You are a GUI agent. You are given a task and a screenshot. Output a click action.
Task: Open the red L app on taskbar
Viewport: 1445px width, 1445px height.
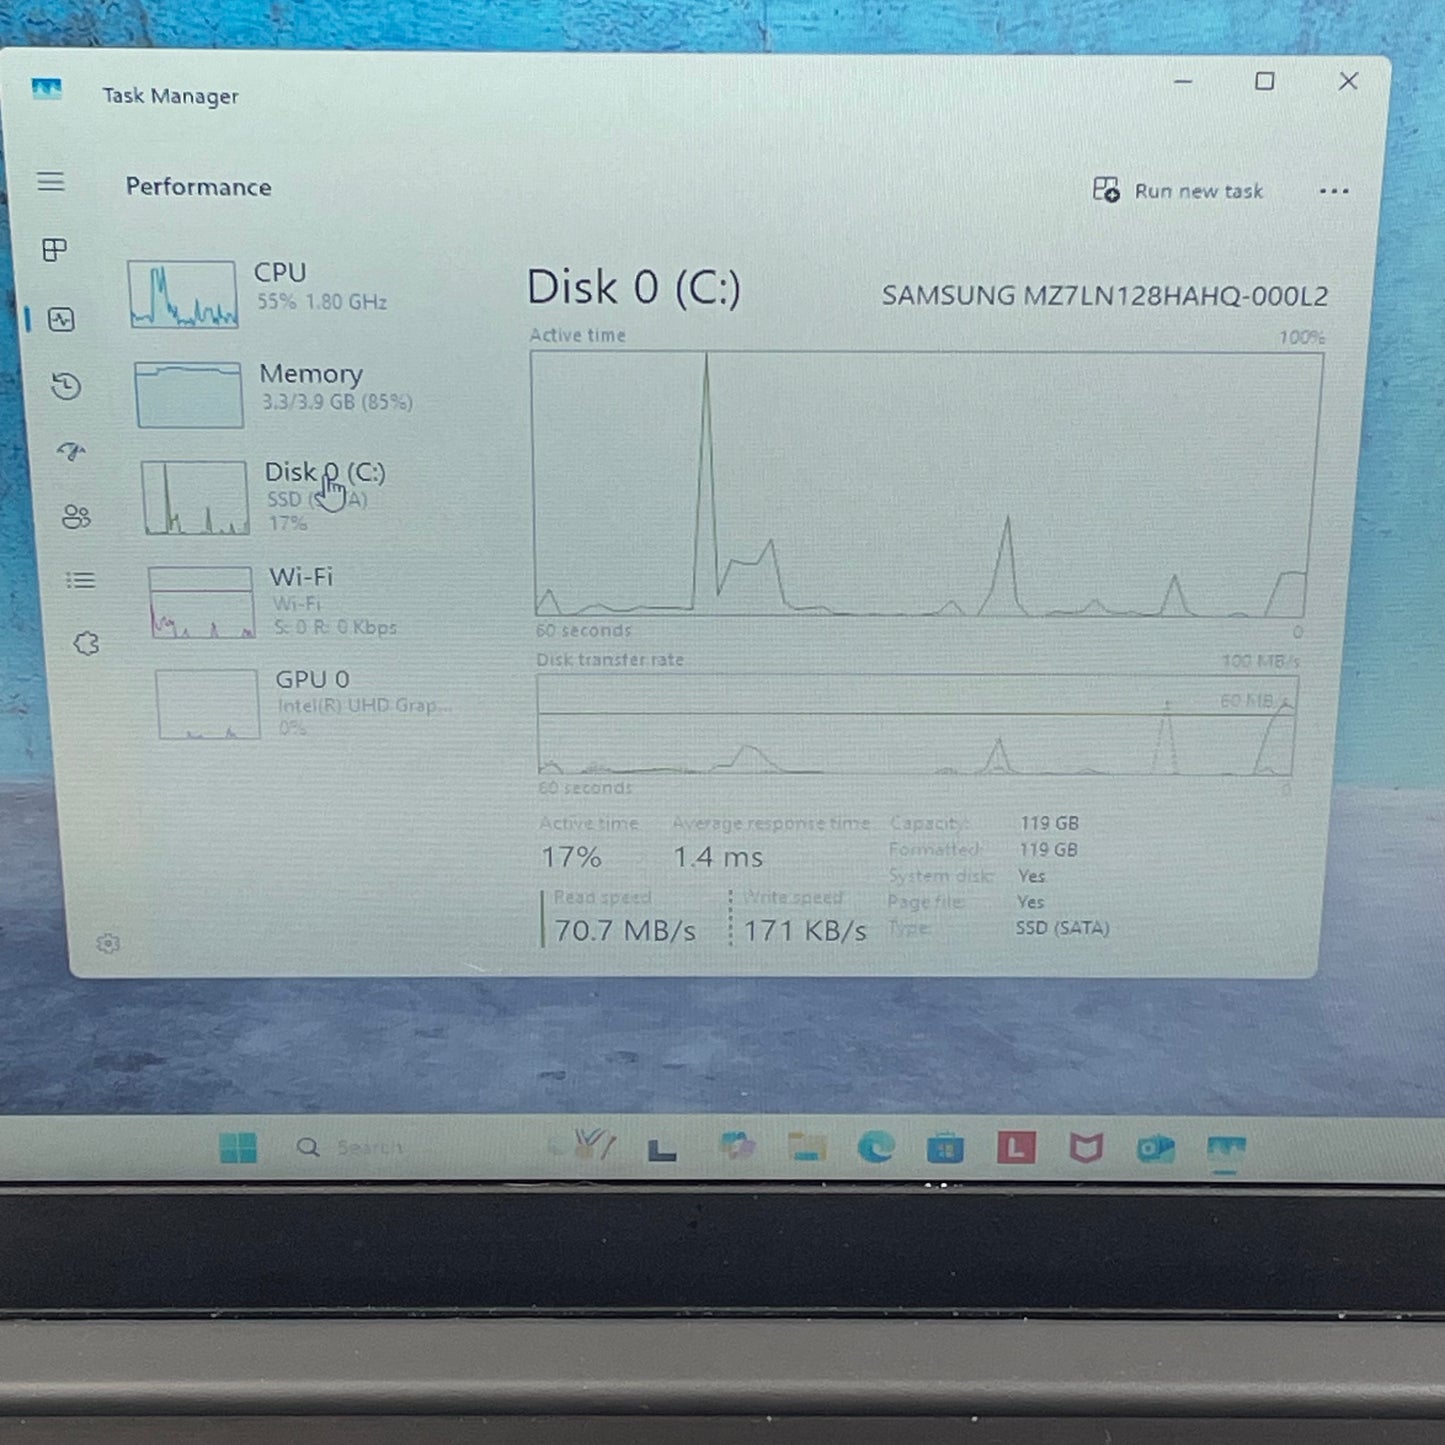tap(1016, 1148)
